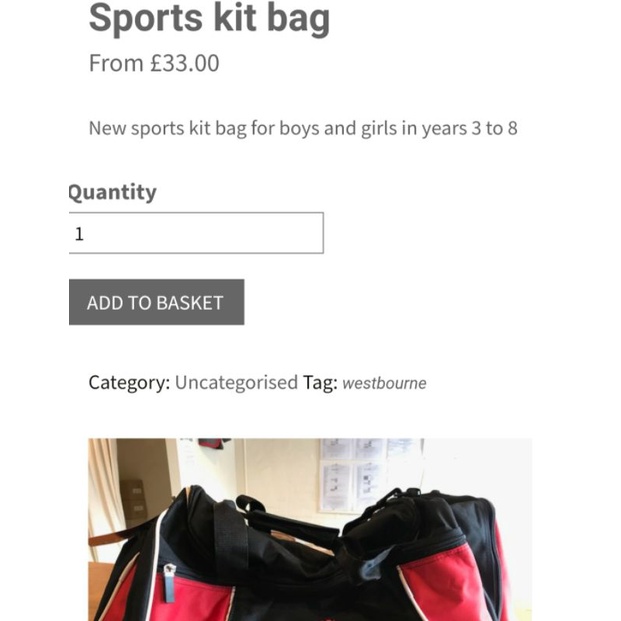Click the cardboard boxes in the photo background
The width and height of the screenshot is (621, 621).
tap(135, 500)
